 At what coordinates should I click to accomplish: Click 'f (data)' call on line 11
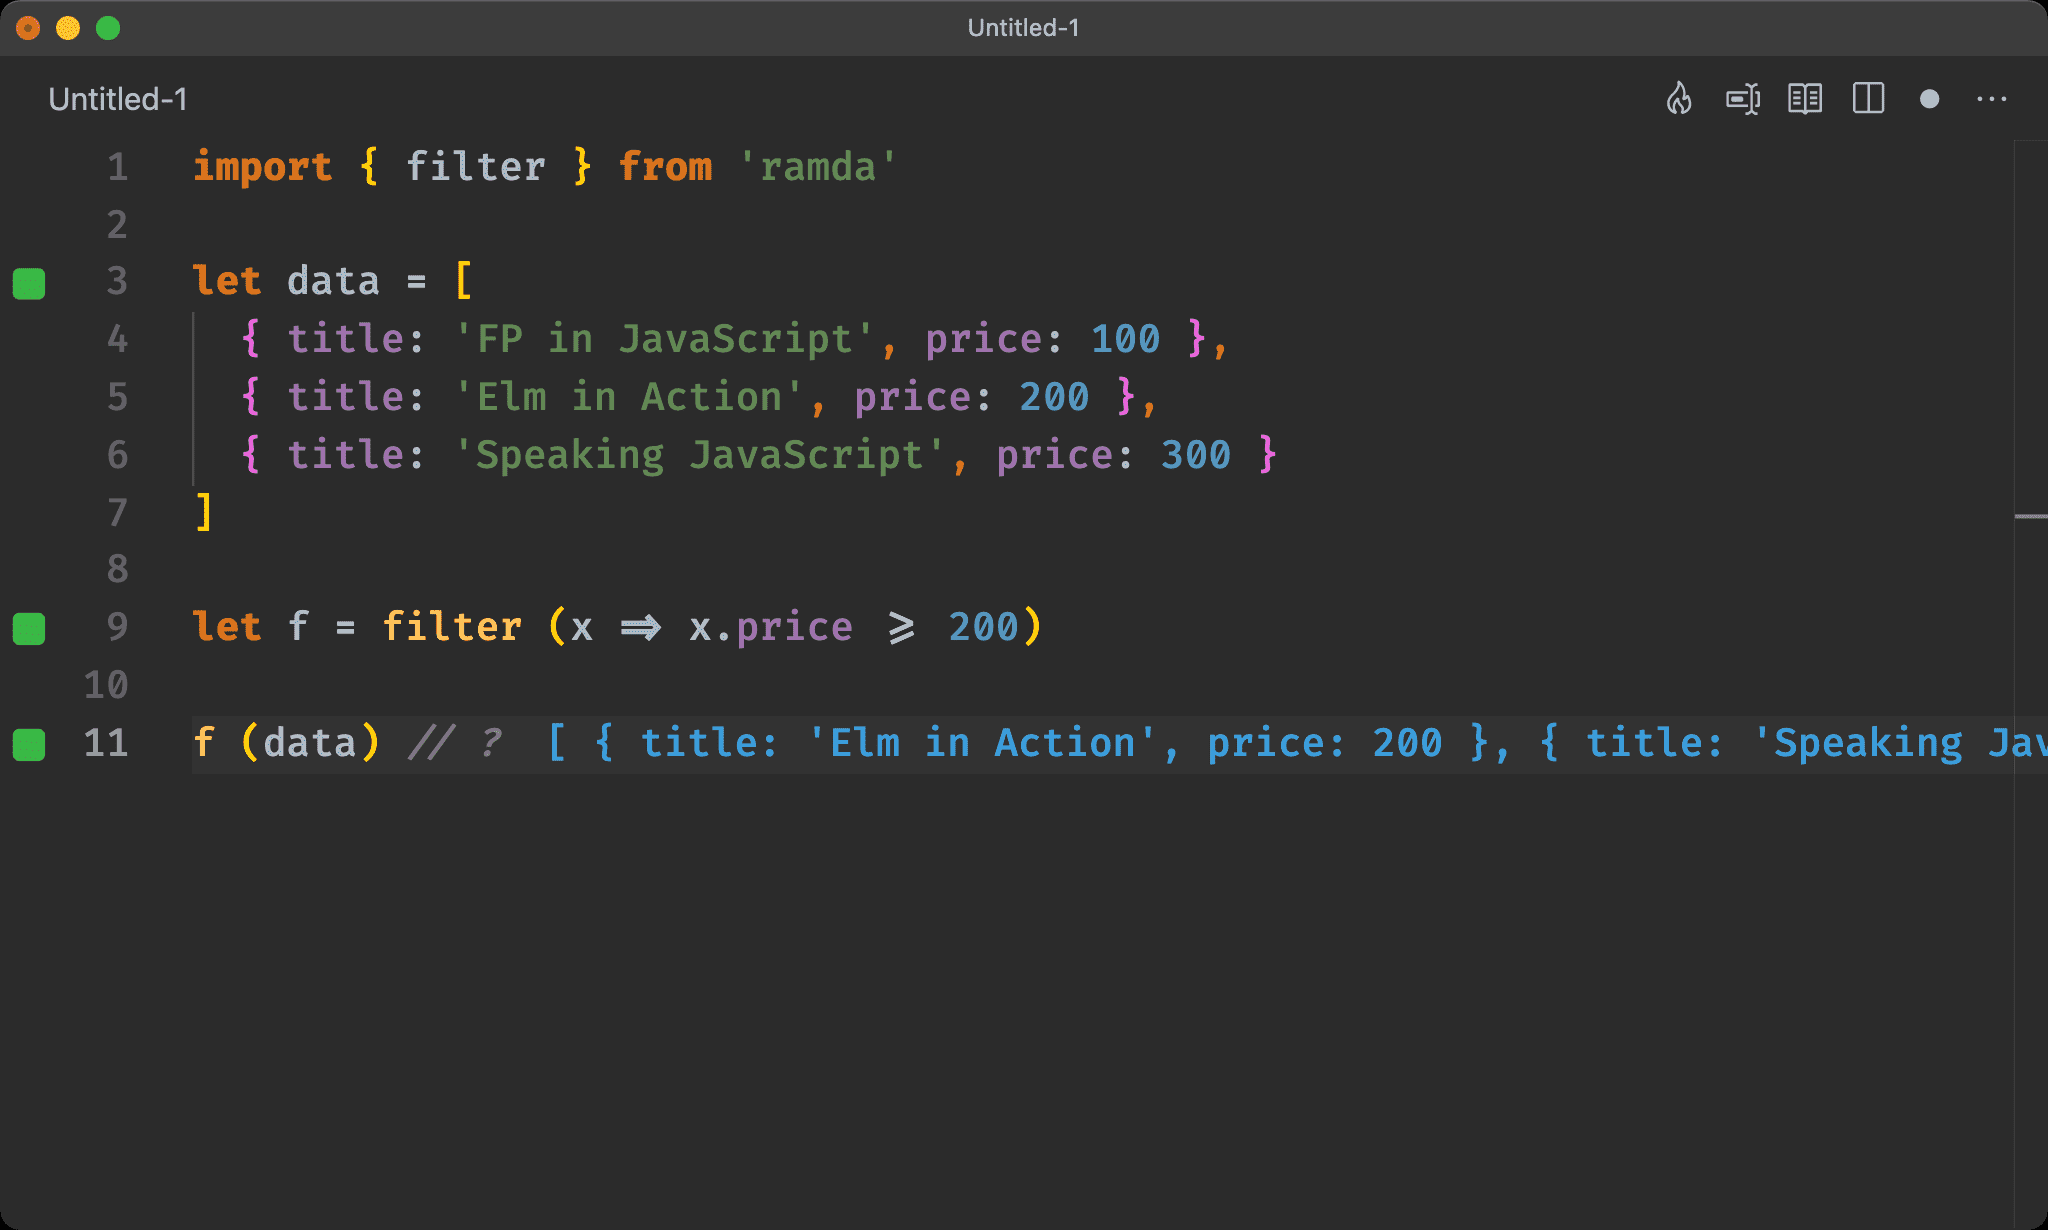click(287, 744)
